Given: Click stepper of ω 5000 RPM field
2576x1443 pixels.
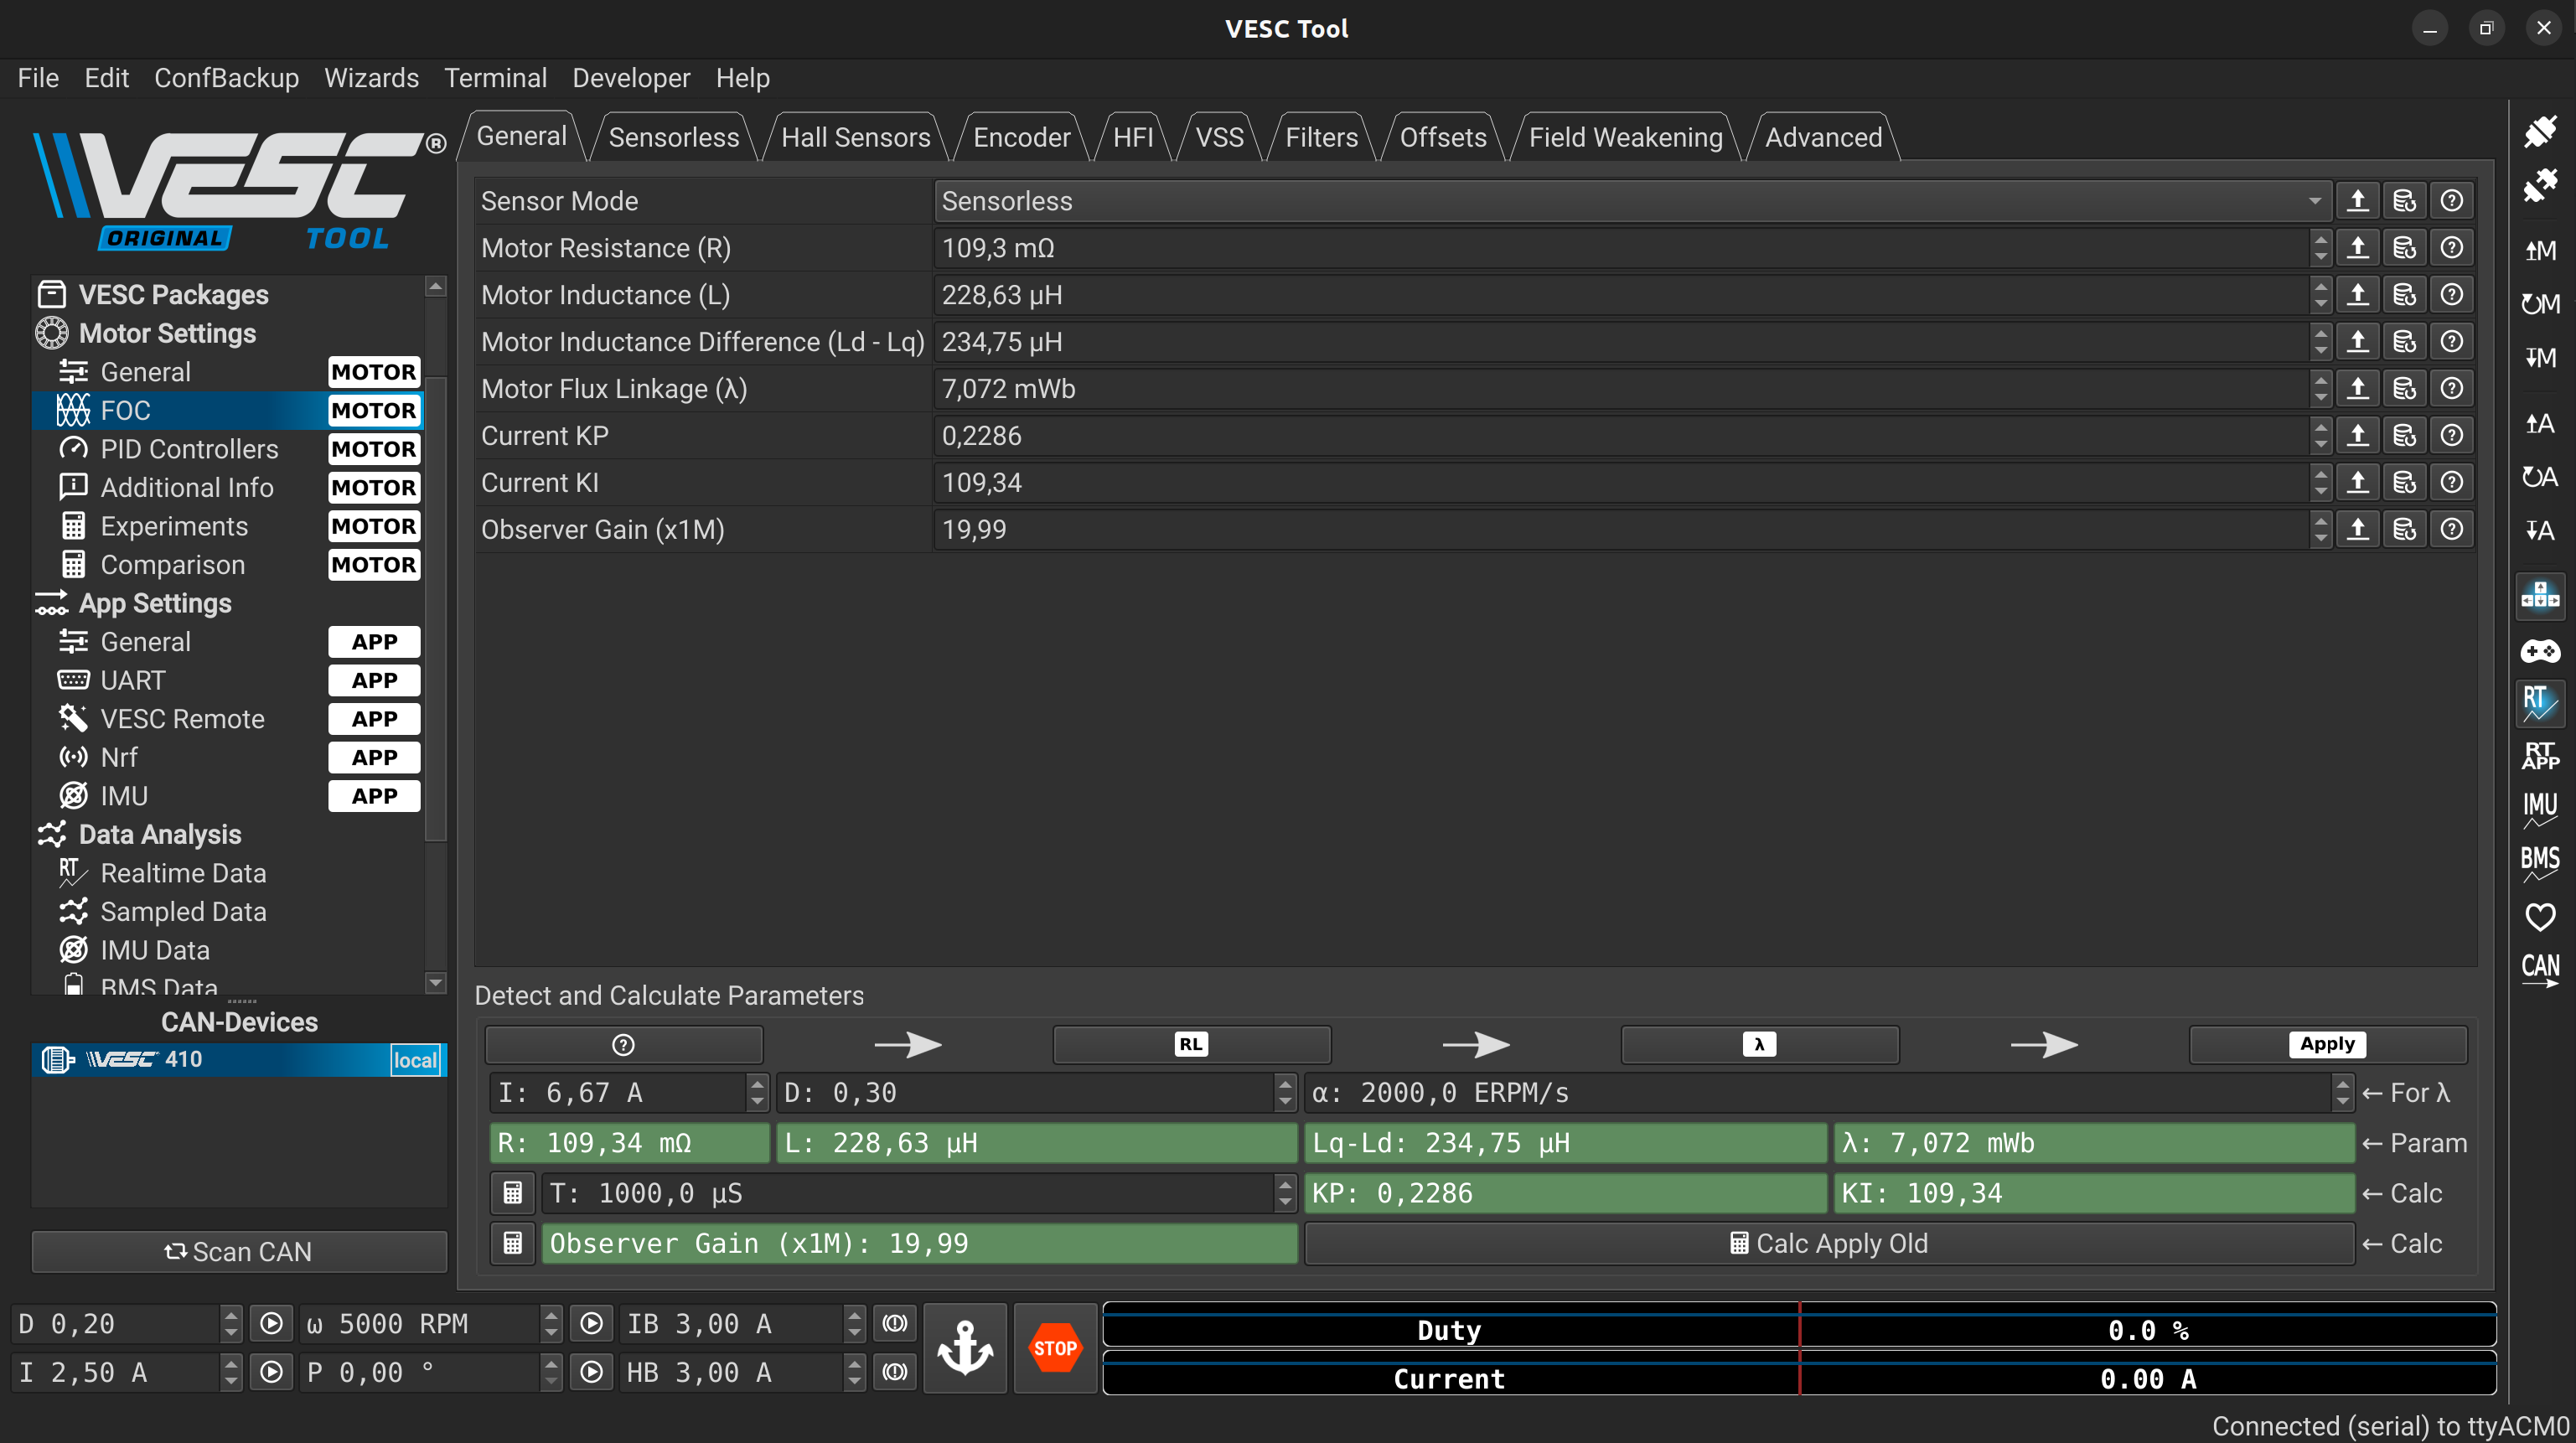Looking at the screenshot, I should pyautogui.click(x=551, y=1324).
